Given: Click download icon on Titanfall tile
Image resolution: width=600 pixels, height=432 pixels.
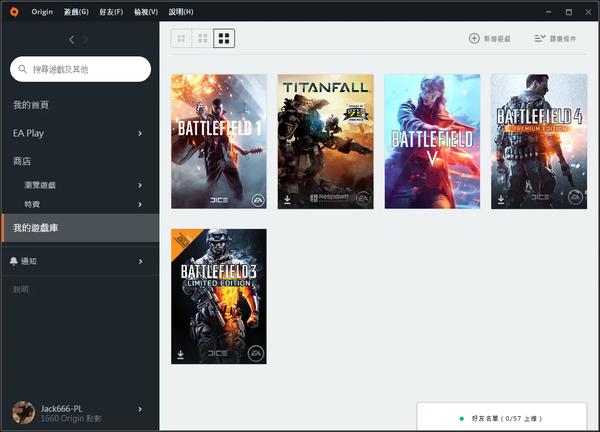Looking at the screenshot, I should (287, 199).
